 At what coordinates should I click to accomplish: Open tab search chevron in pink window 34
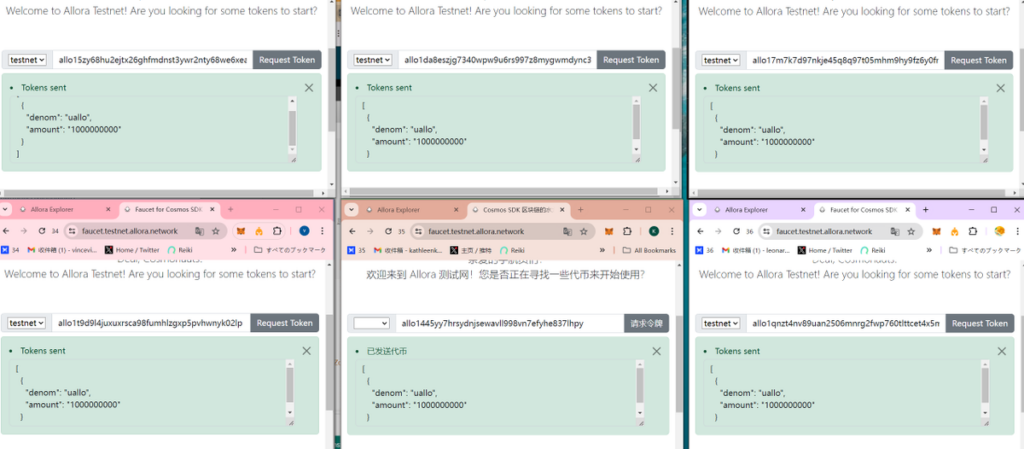(x=6, y=209)
